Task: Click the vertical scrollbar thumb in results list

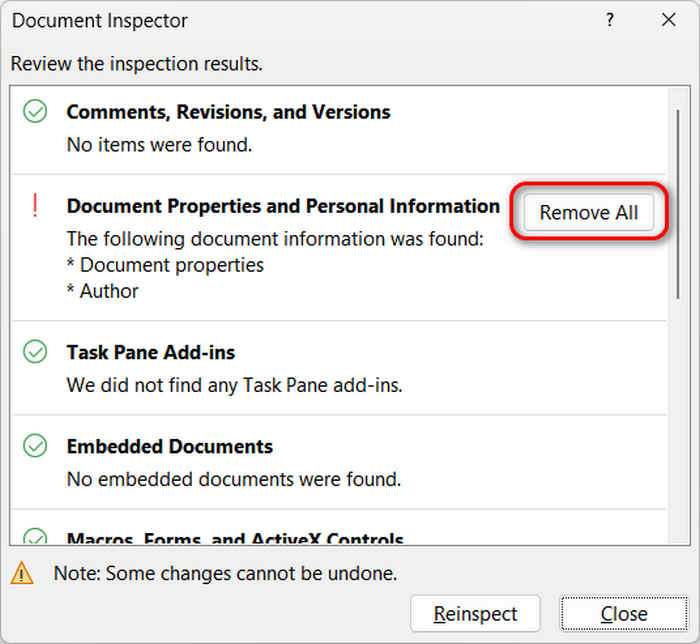Action: point(678,204)
